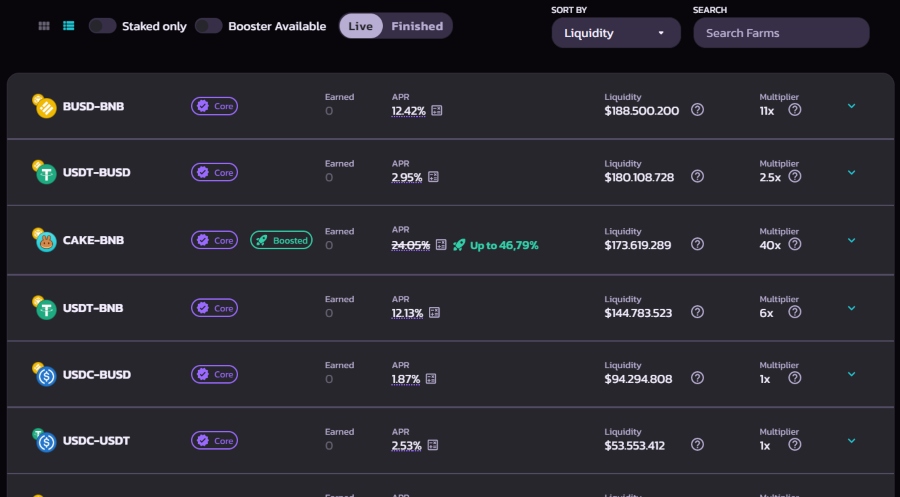
Task: Select the list view layout icon
Action: click(x=69, y=26)
